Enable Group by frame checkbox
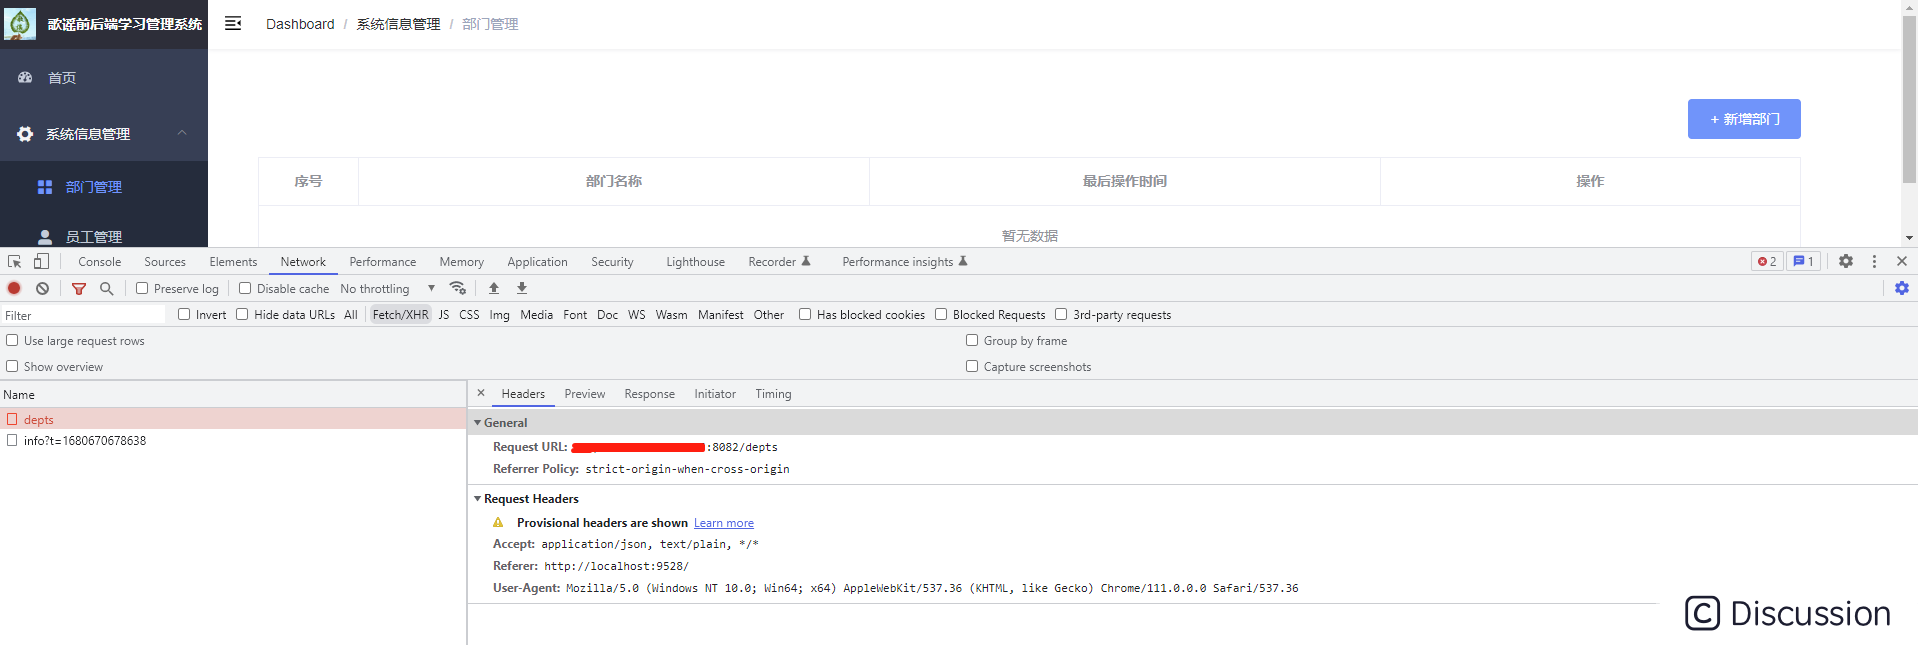Screen dimensions: 1918x645 [x=972, y=340]
